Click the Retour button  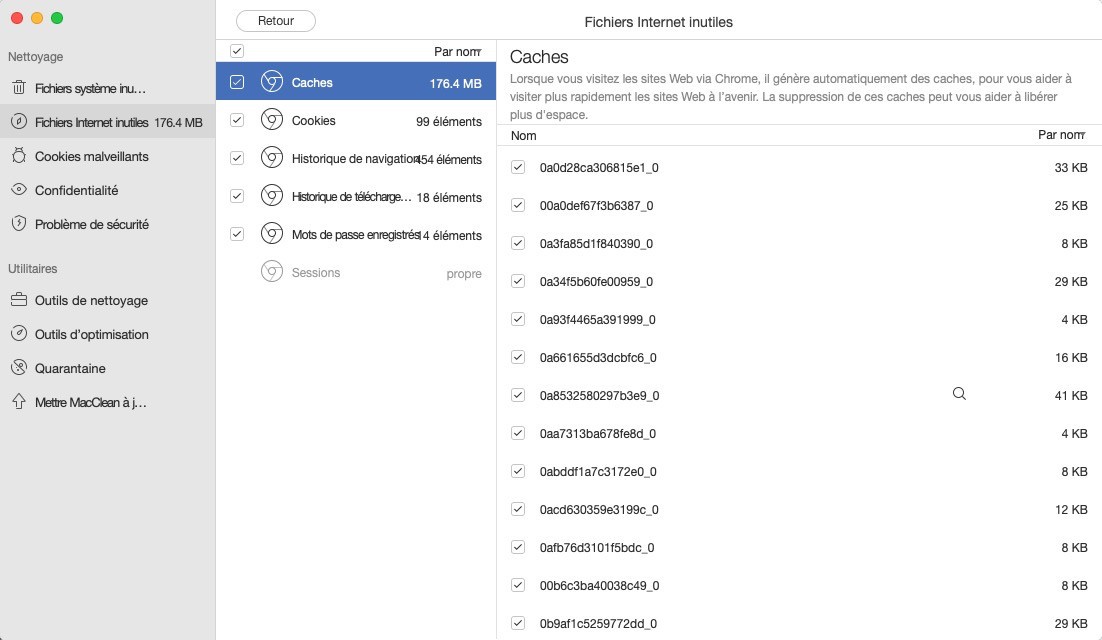click(276, 21)
